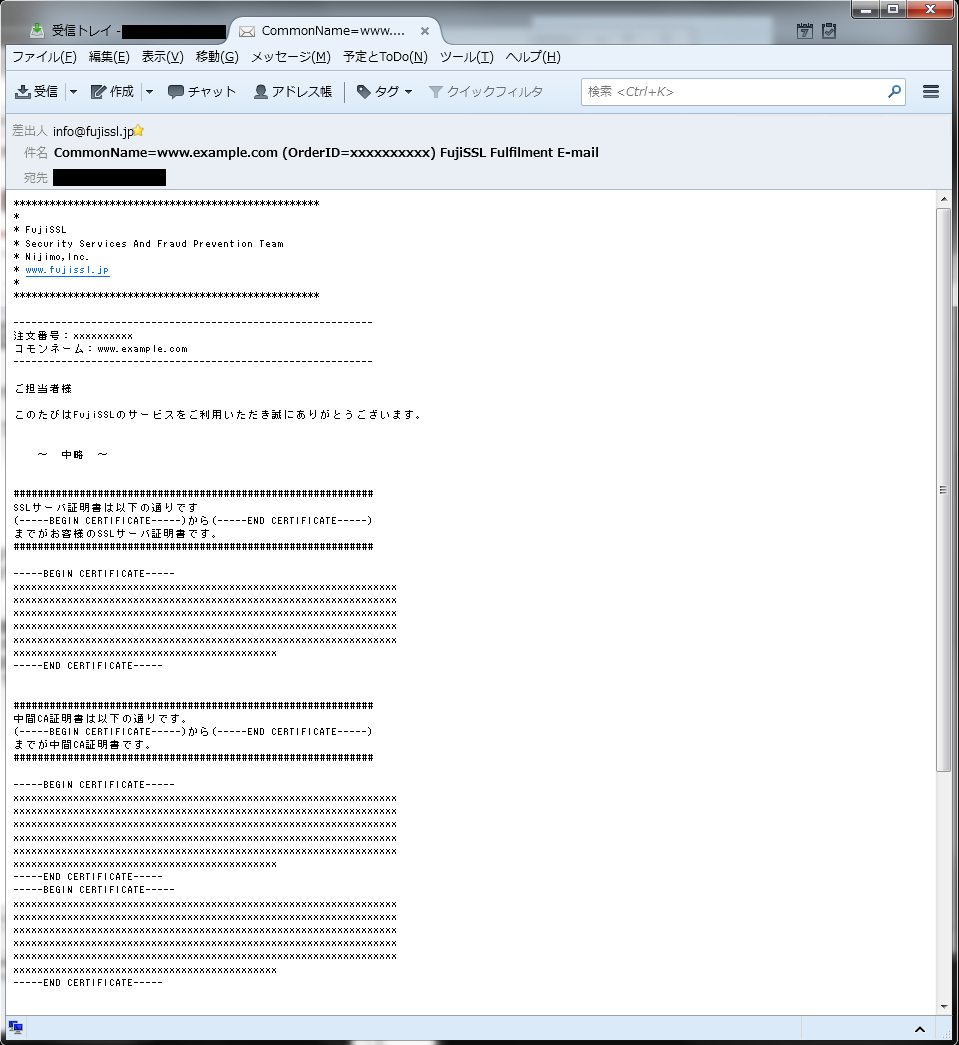Click the chevron-up arrow in status bar
959x1045 pixels.
point(920,1030)
